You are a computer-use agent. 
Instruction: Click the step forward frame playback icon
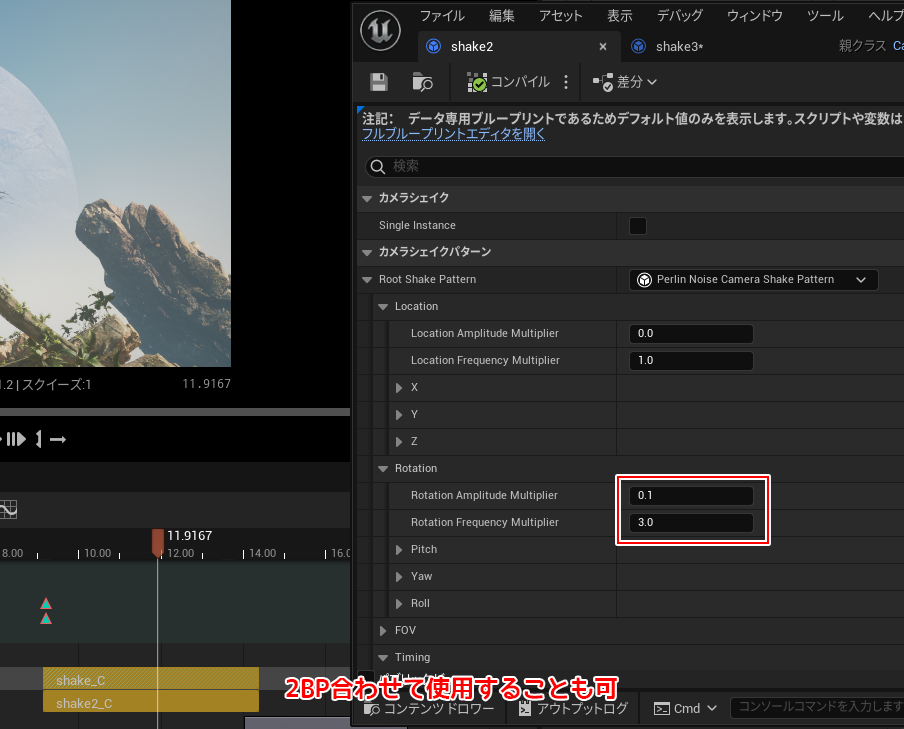(17, 439)
